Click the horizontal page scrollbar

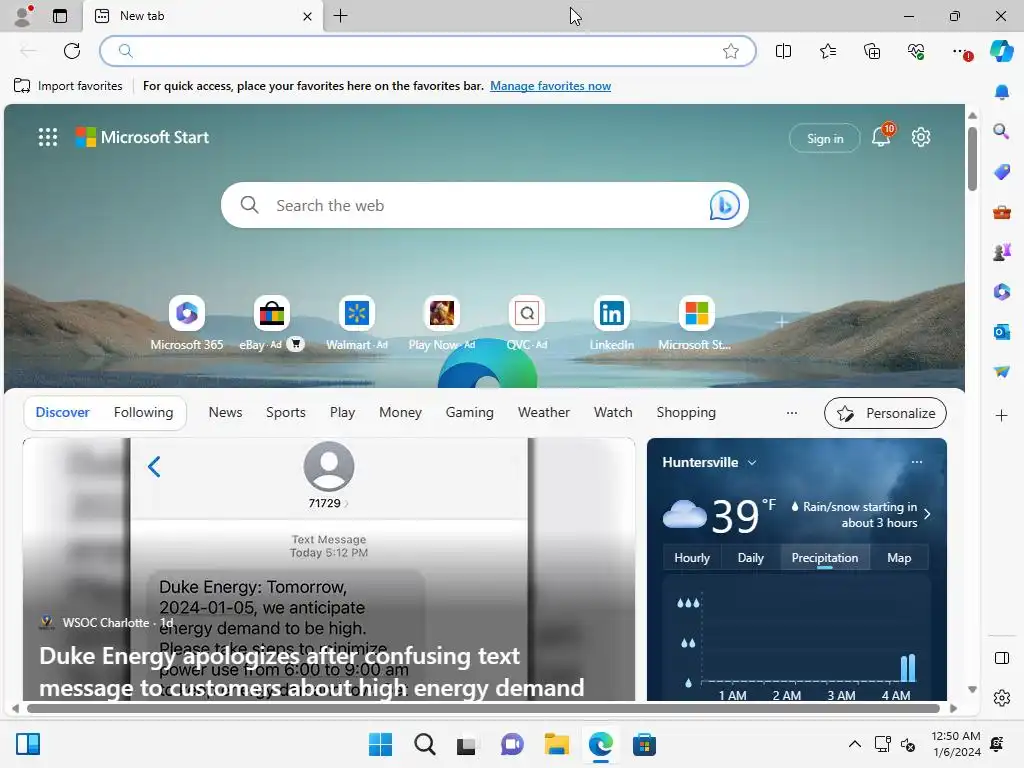[483, 708]
